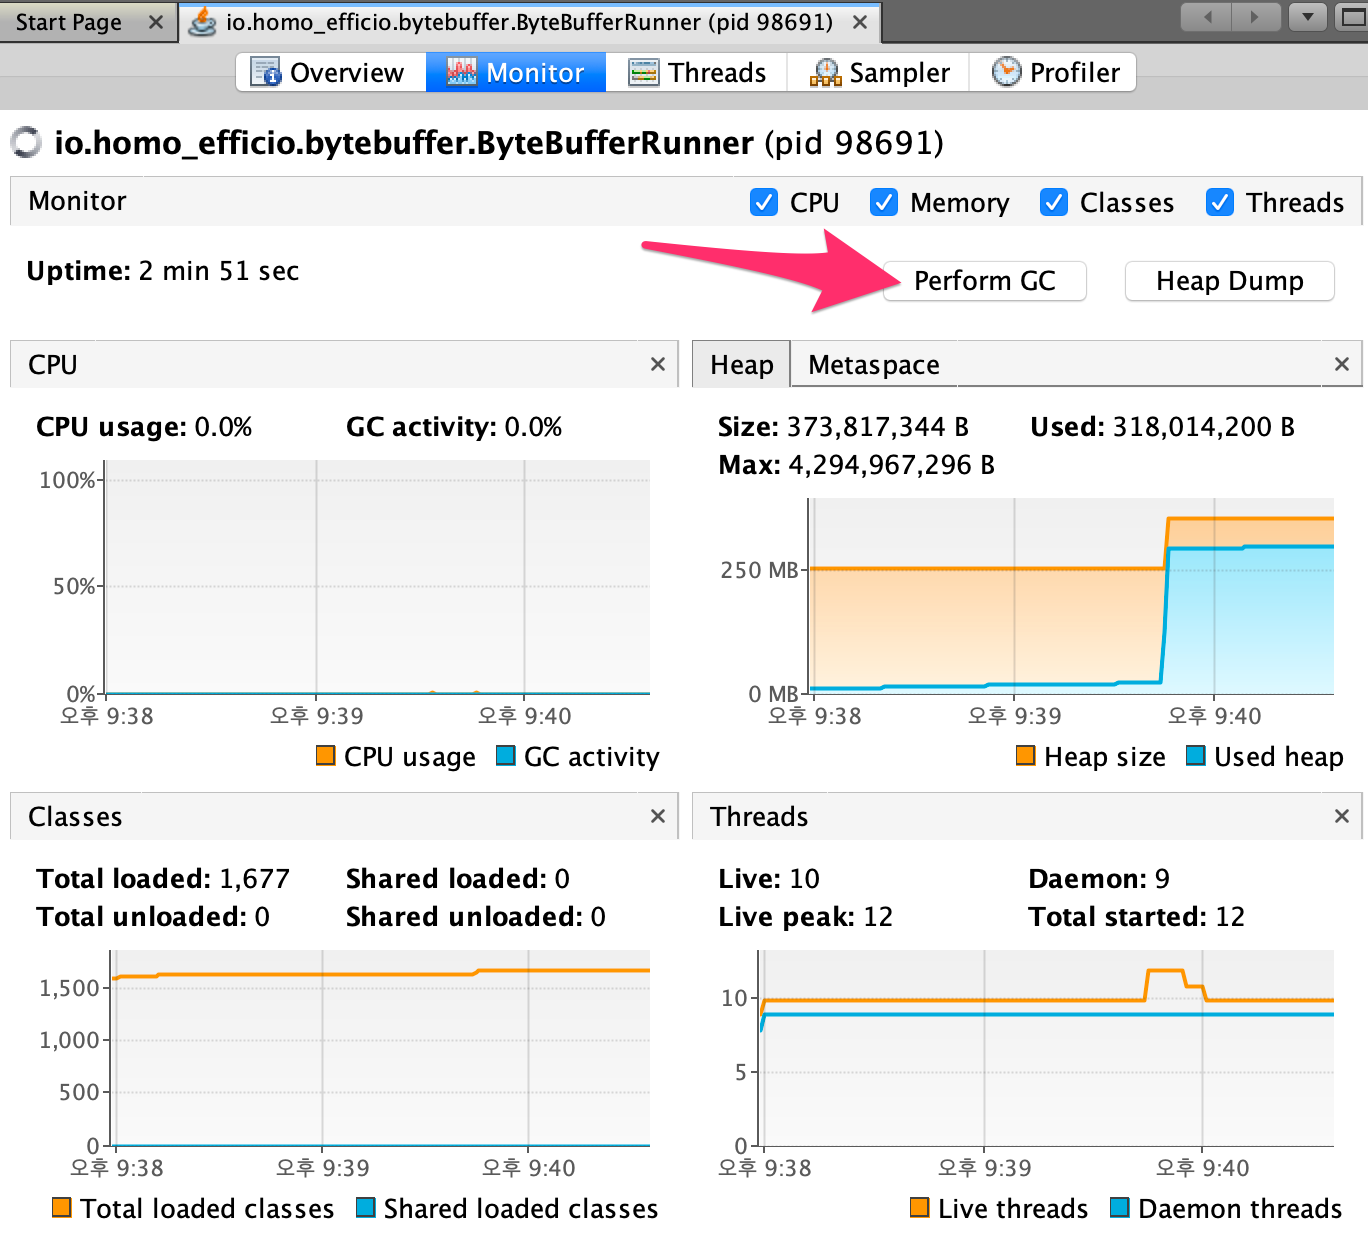Click the Used heap legend swatch

(x=1196, y=755)
